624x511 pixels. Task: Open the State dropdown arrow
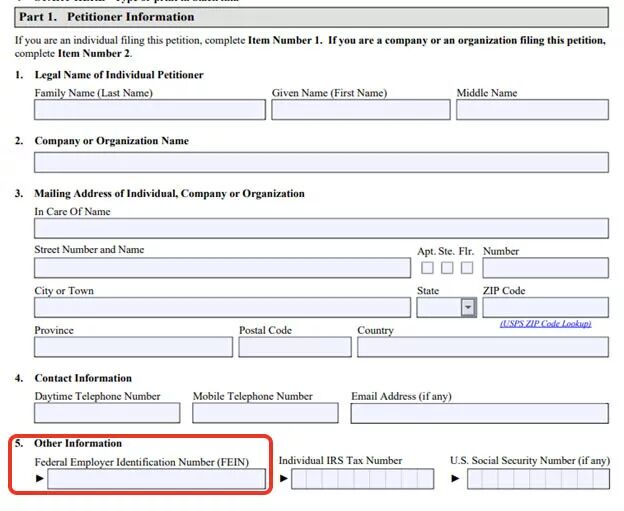[x=468, y=307]
